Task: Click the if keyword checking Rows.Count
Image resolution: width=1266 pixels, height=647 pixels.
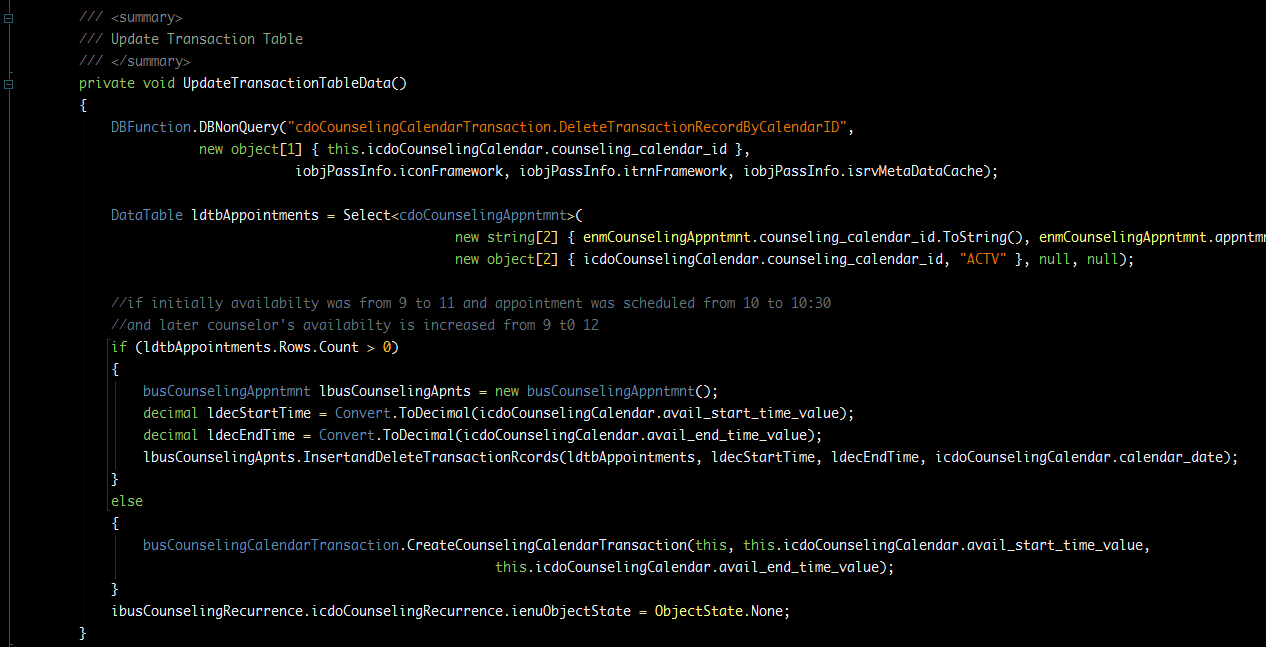Action: [118, 347]
